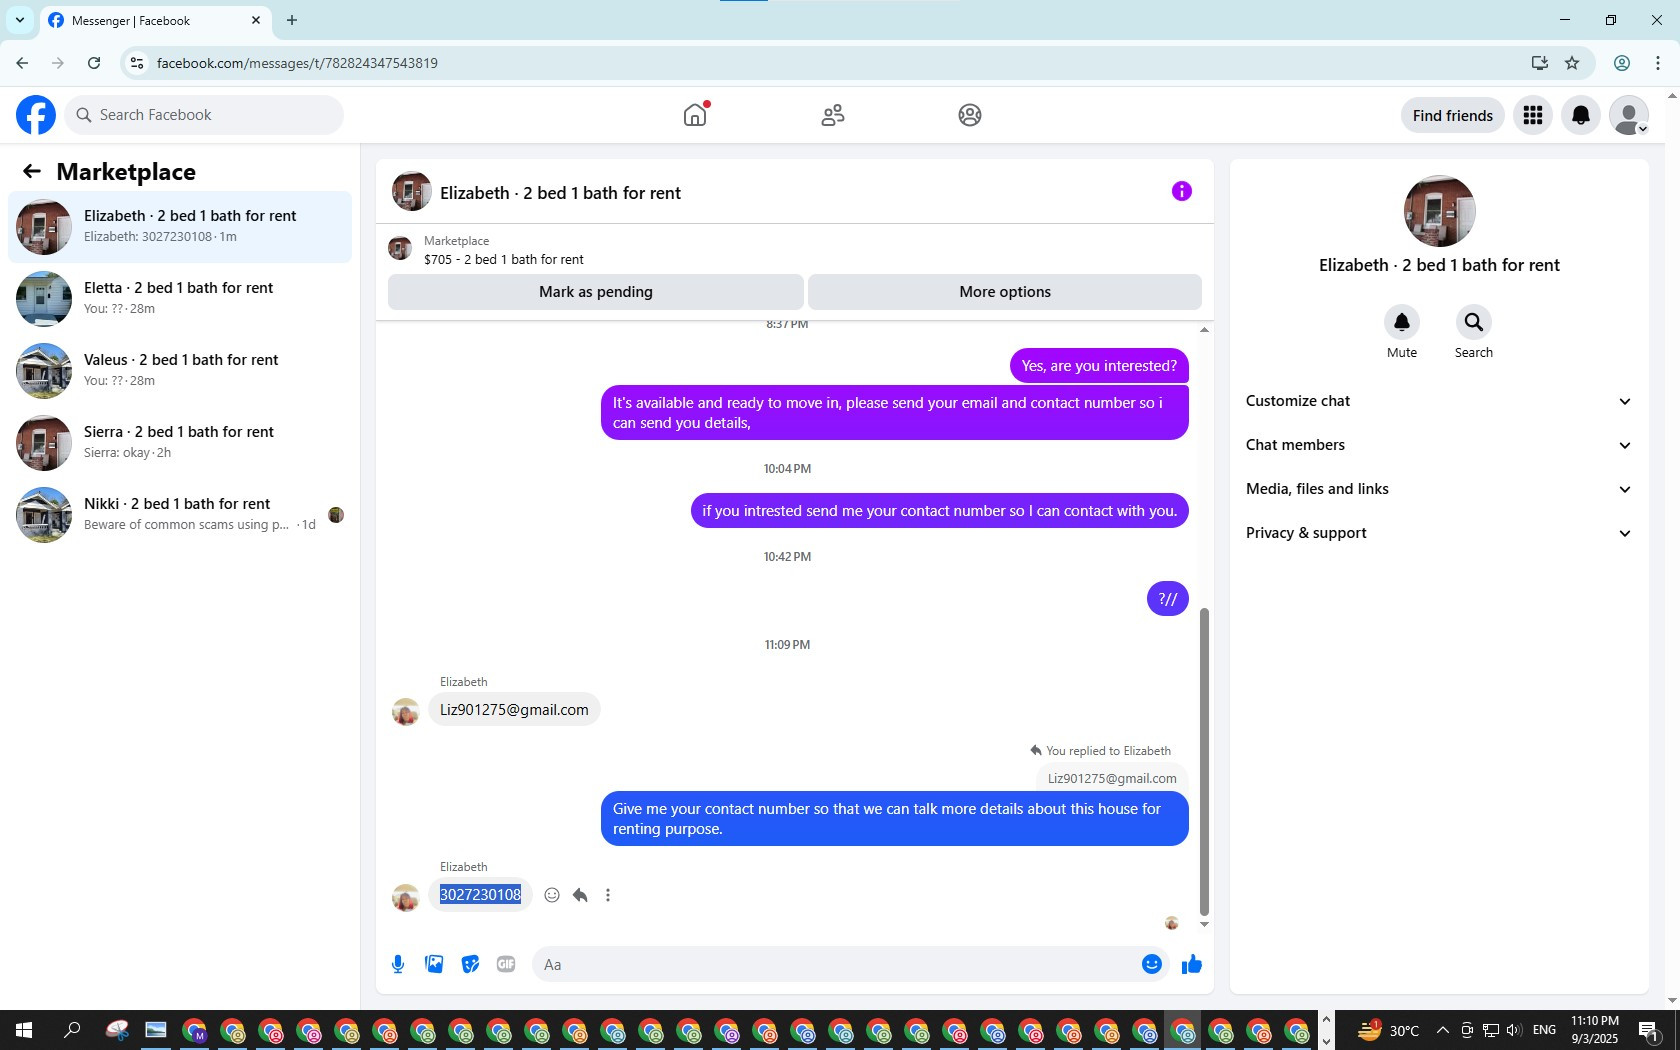View site information in address bar
Screen dimensions: 1680x1050
137,63
